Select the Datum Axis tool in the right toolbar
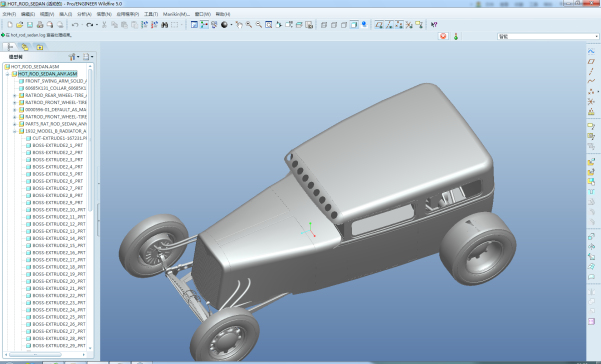 (x=591, y=71)
